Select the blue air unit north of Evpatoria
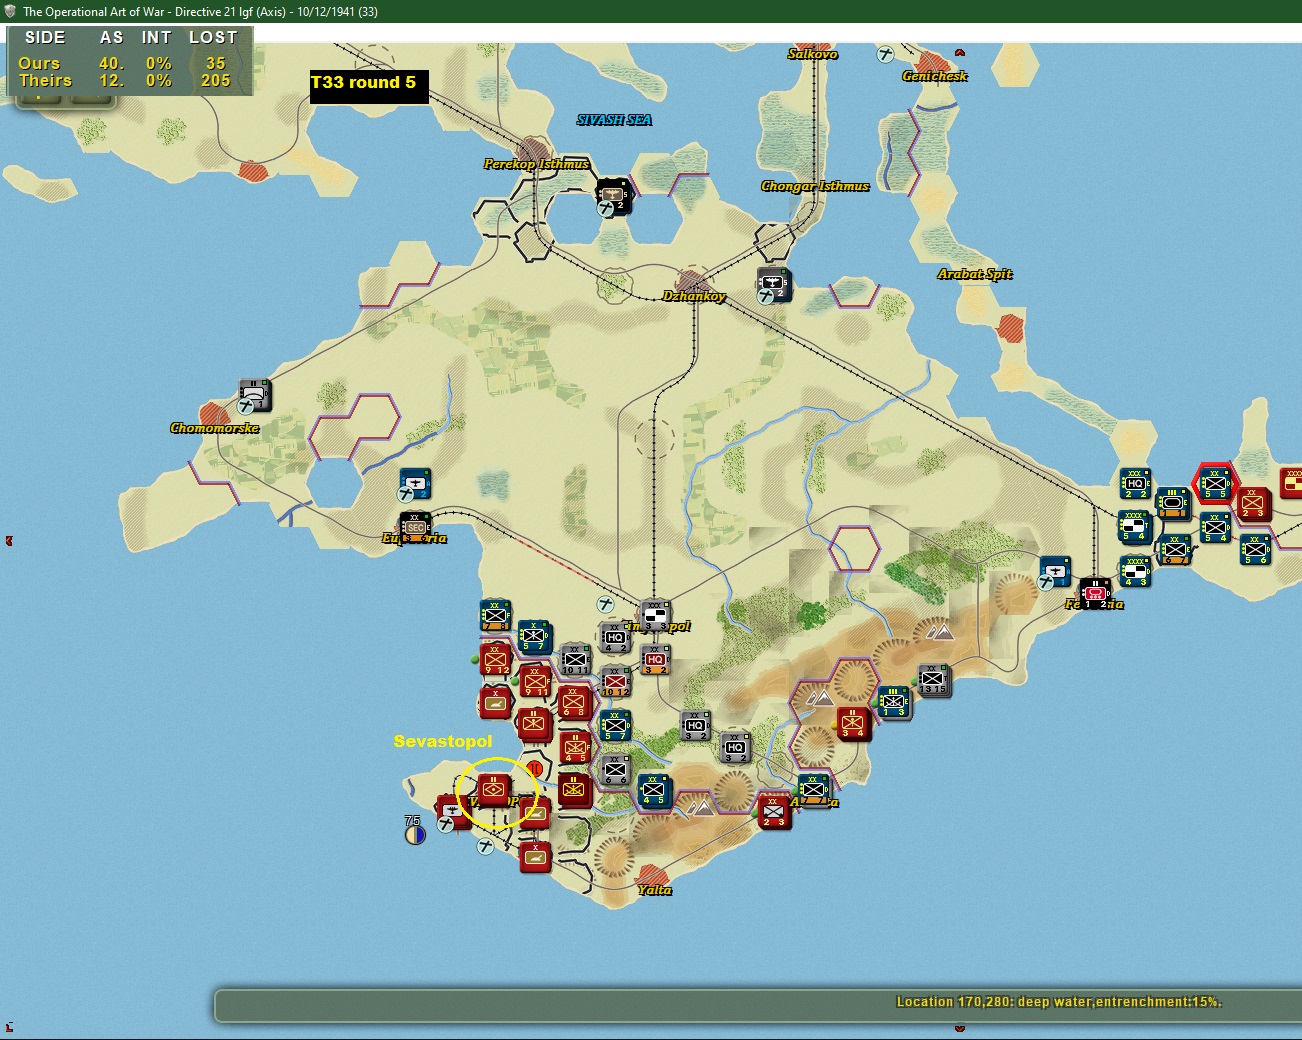Image resolution: width=1302 pixels, height=1040 pixels. (415, 484)
